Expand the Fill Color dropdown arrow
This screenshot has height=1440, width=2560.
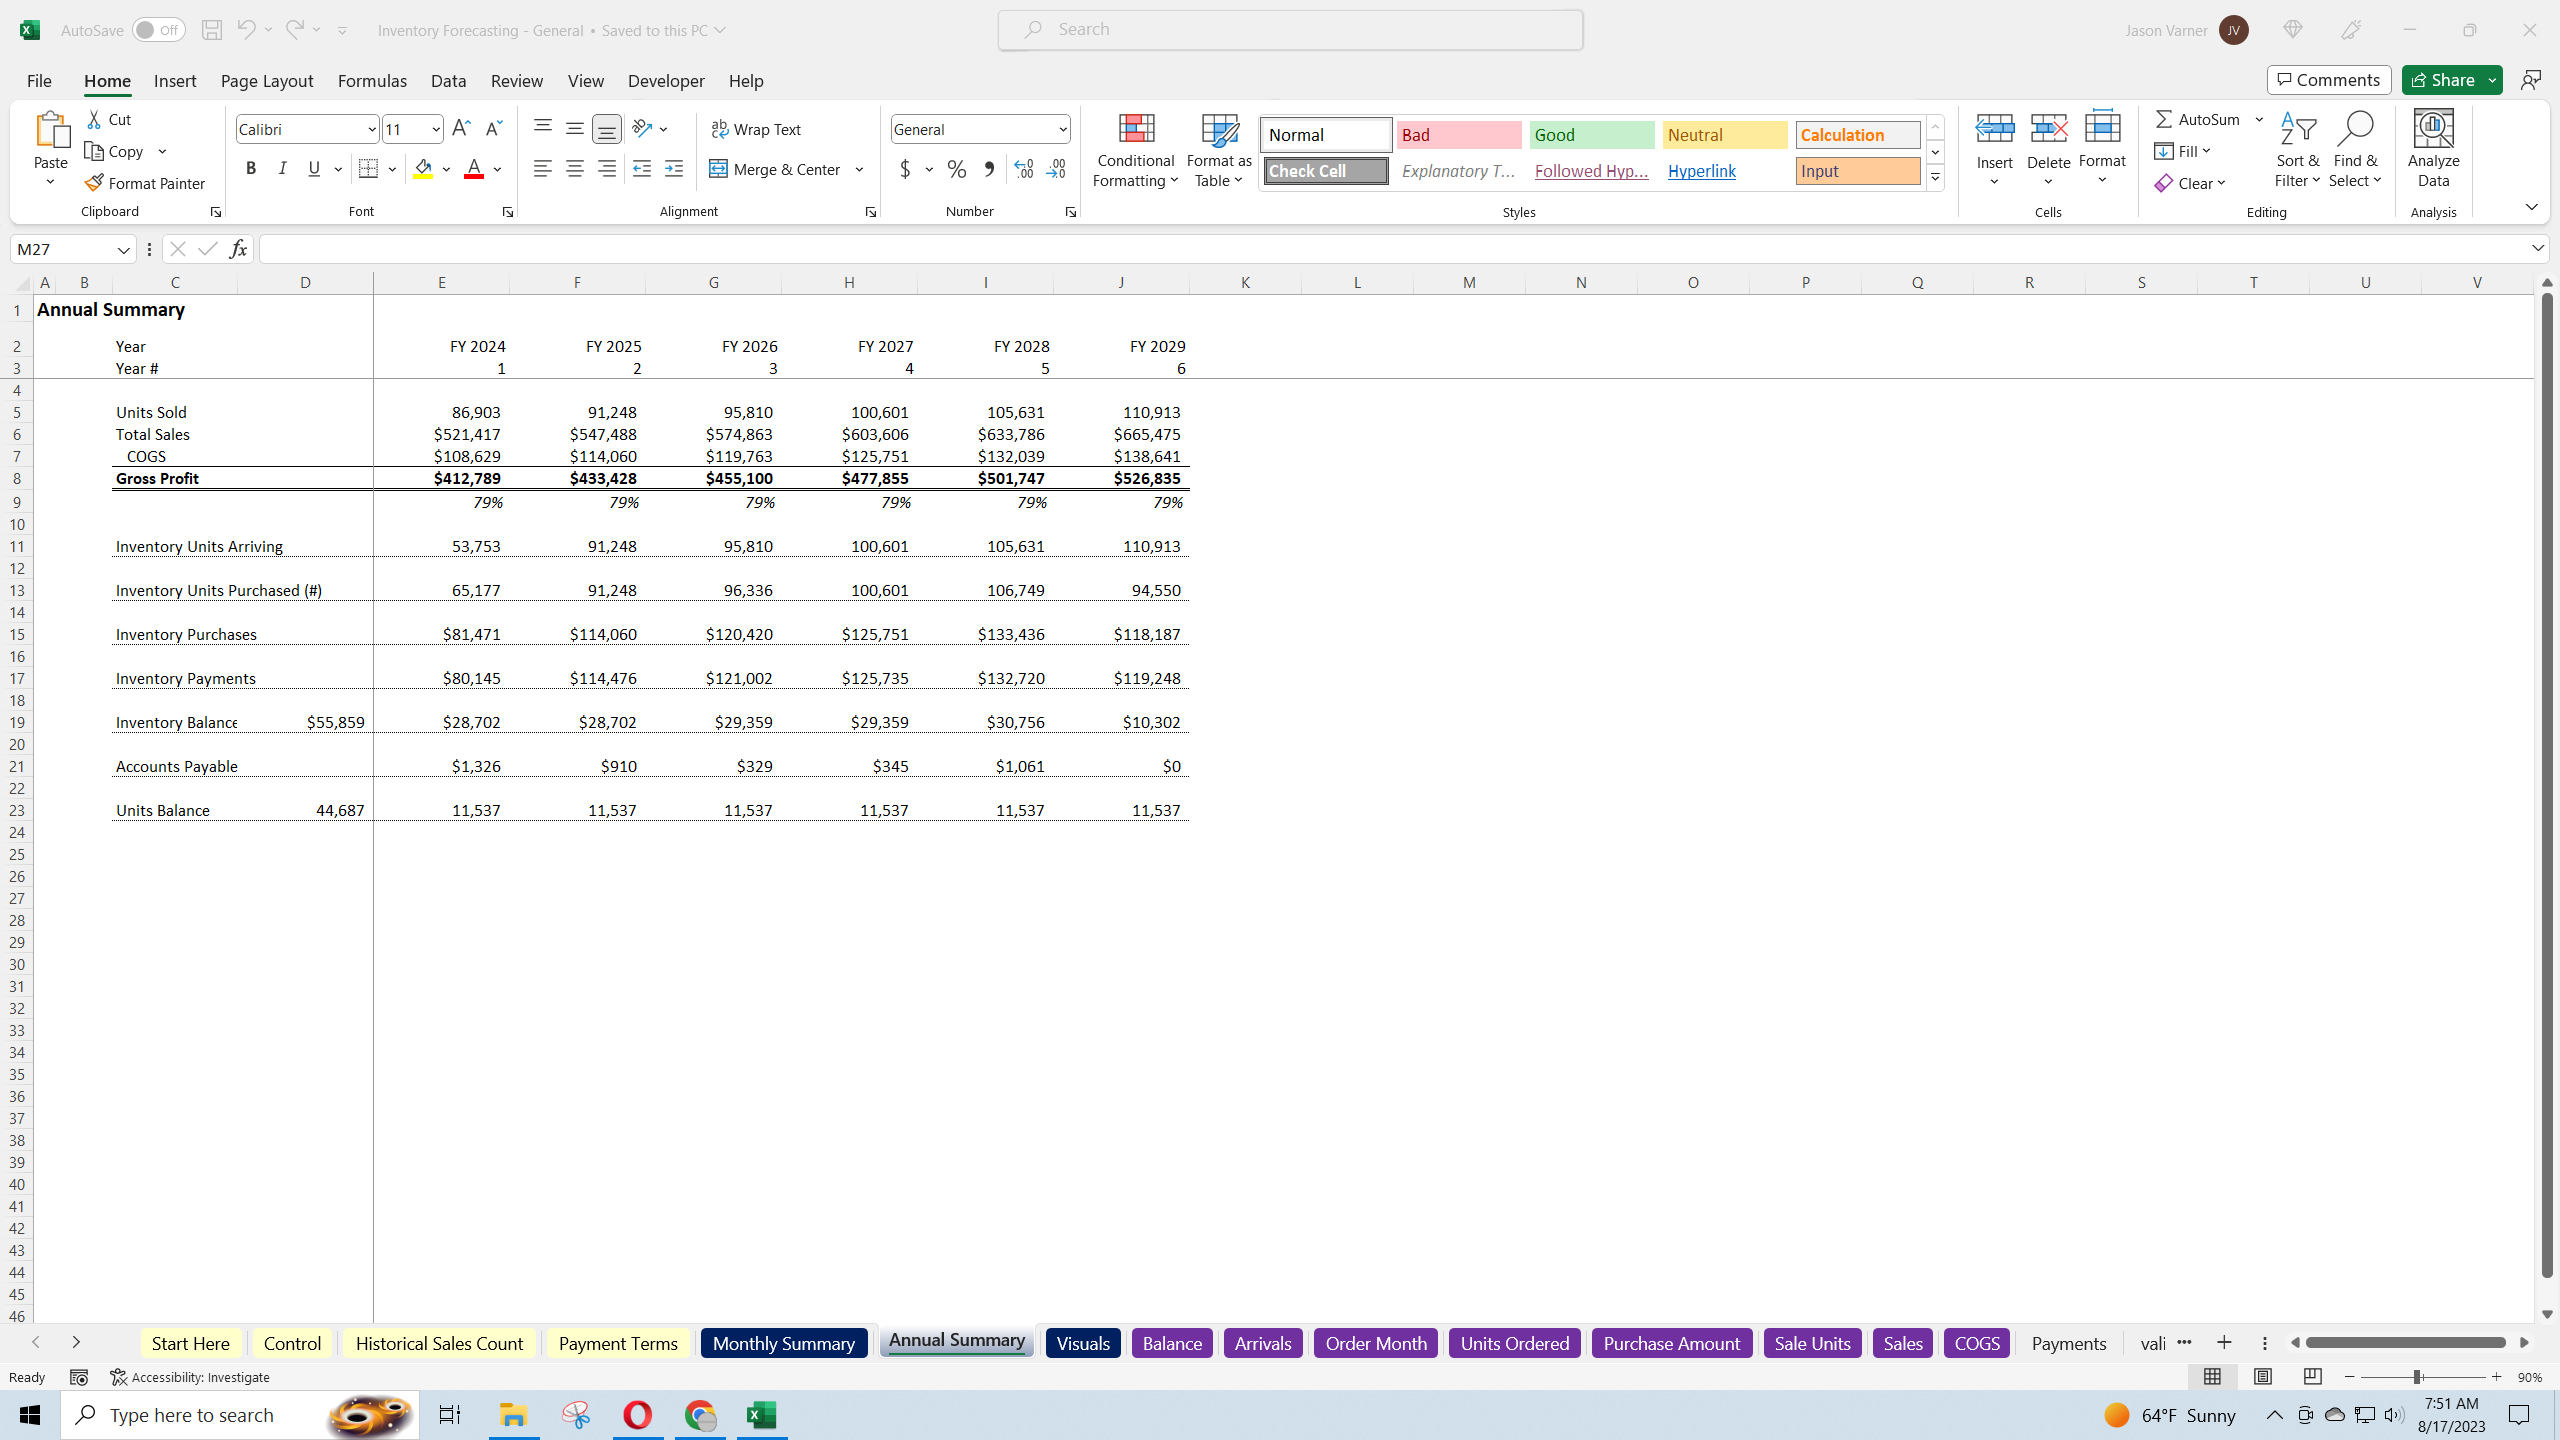tap(446, 168)
